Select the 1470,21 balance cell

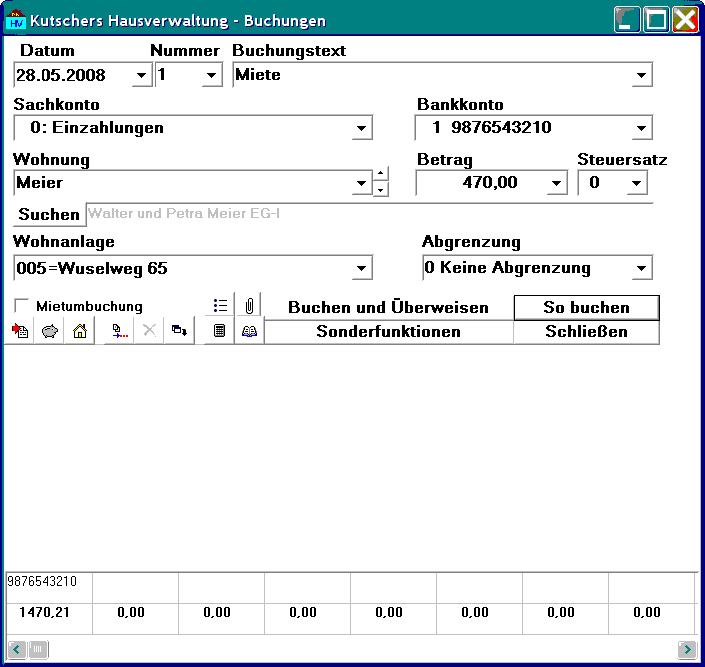(x=49, y=619)
